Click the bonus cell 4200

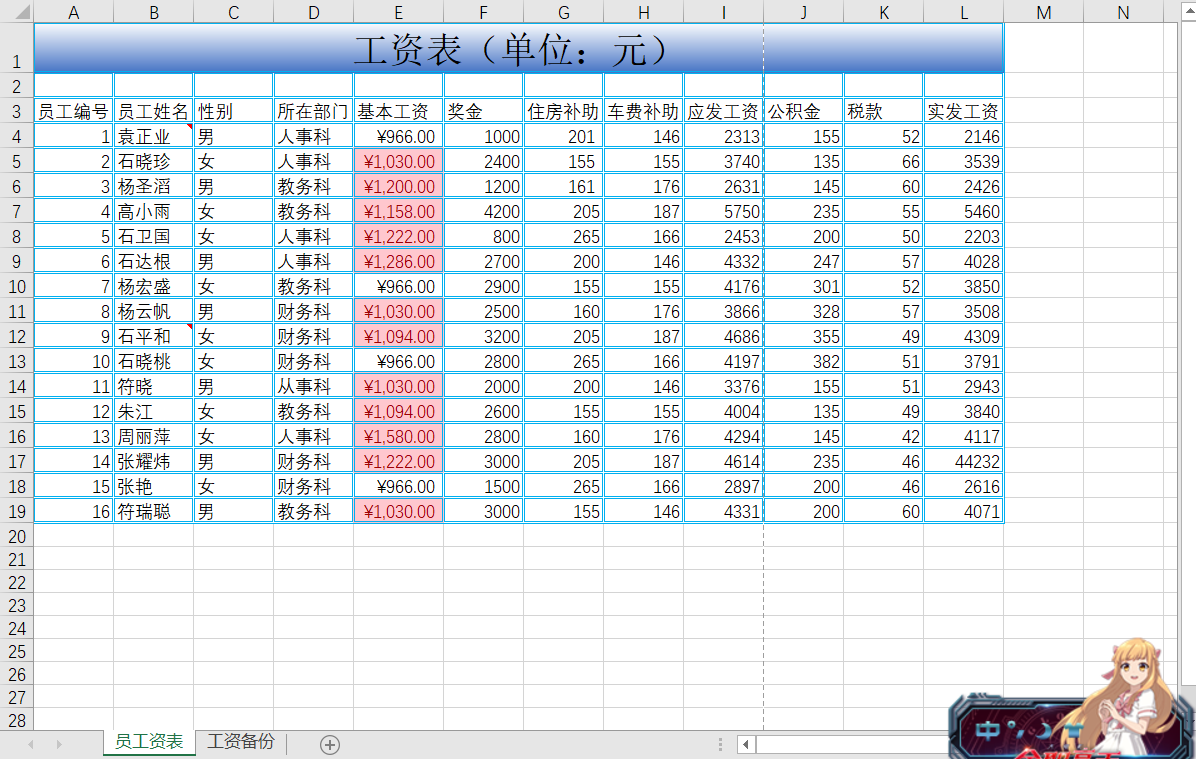(484, 211)
